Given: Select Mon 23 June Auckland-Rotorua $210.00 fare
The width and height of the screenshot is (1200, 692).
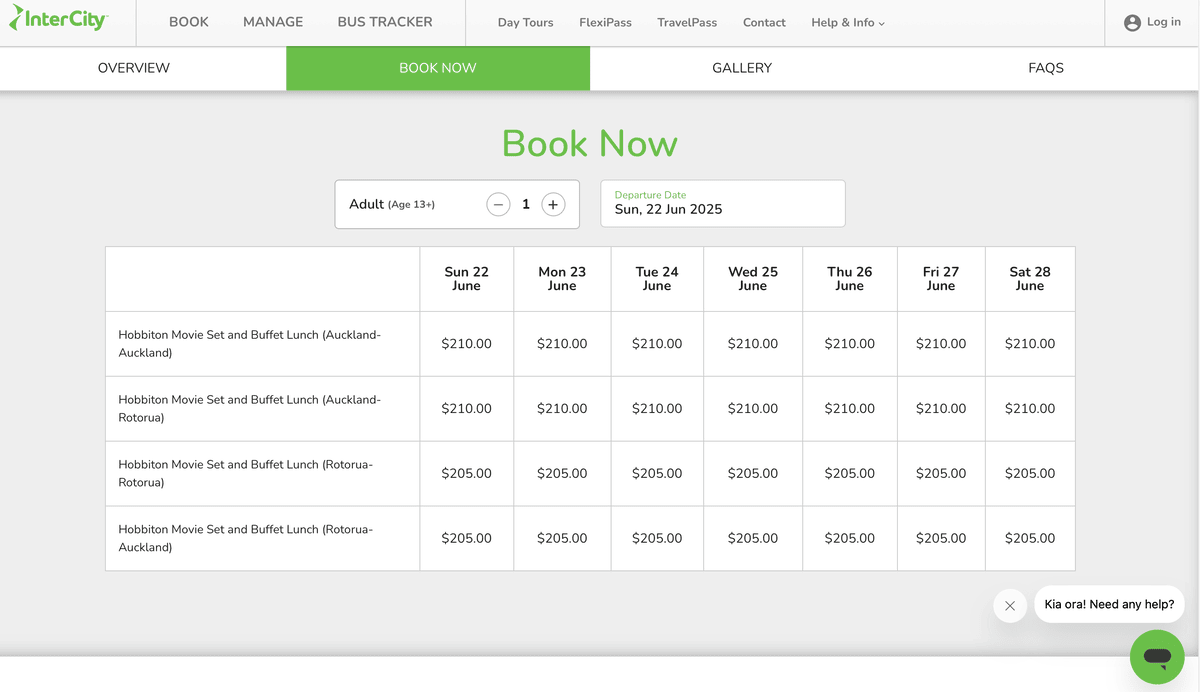Looking at the screenshot, I should pos(562,409).
